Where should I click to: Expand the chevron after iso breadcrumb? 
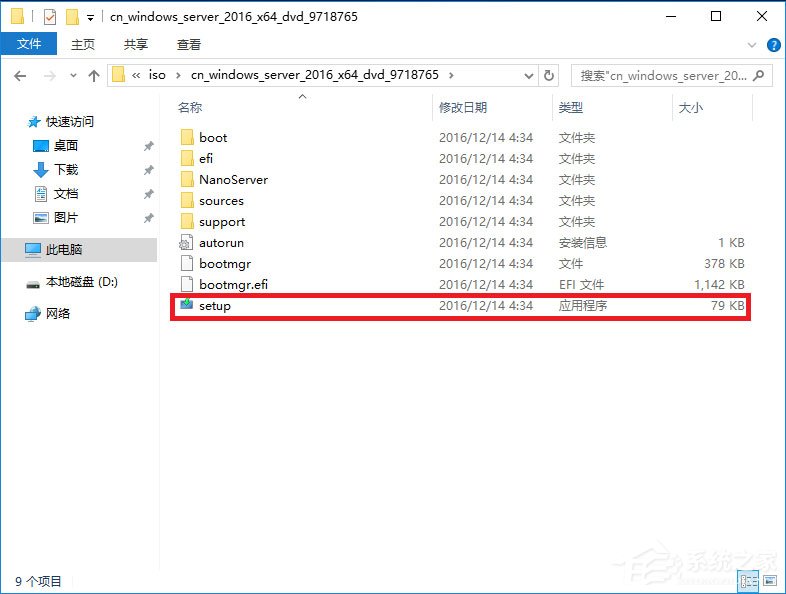[x=178, y=76]
